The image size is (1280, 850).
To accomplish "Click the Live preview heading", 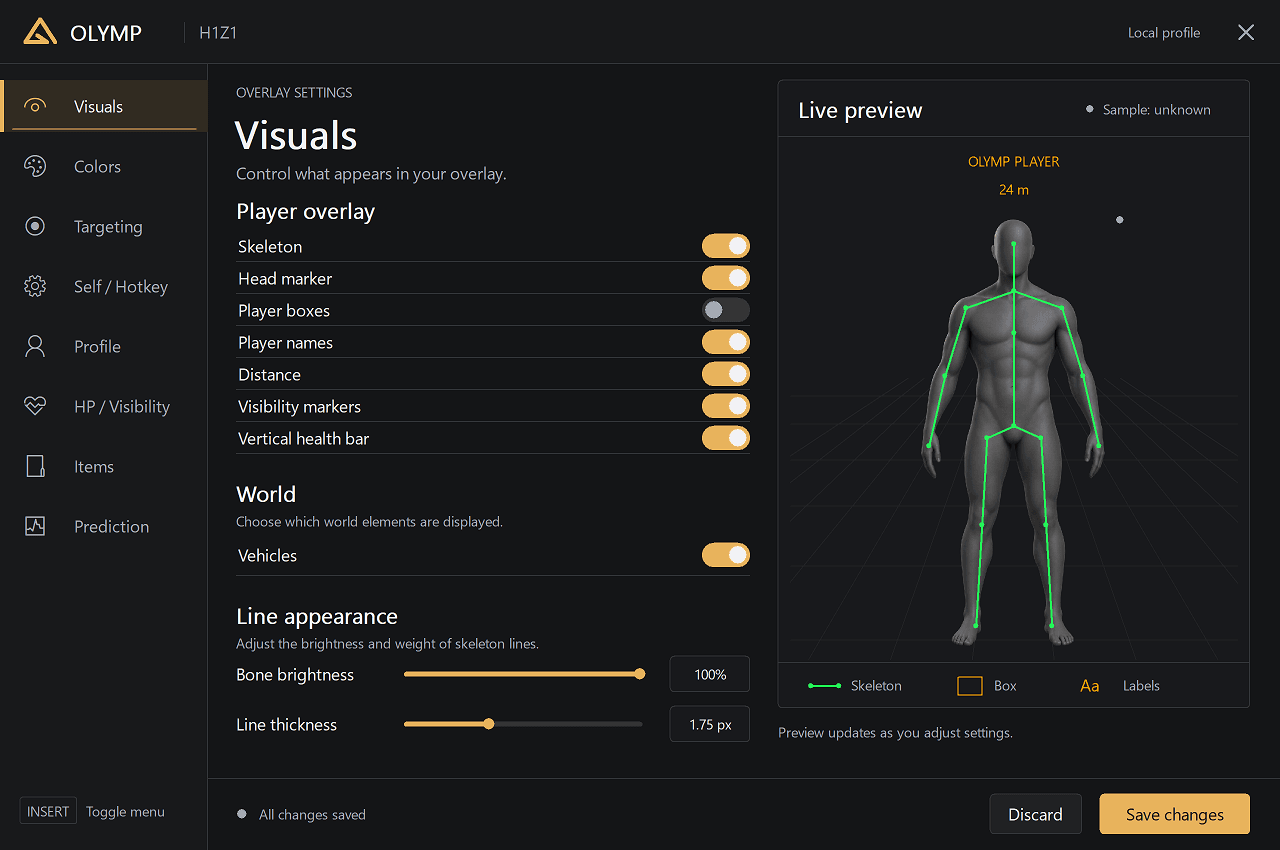I will pos(860,110).
